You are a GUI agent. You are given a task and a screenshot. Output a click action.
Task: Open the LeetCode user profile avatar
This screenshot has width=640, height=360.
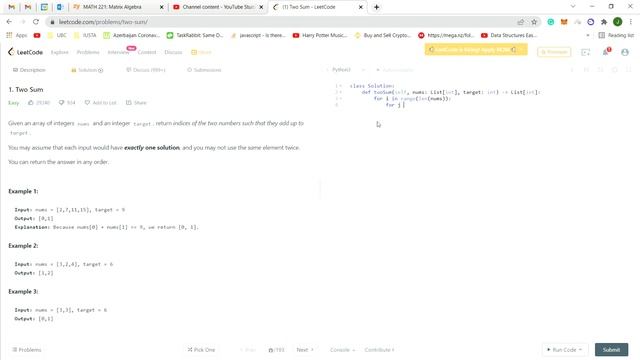(x=625, y=52)
